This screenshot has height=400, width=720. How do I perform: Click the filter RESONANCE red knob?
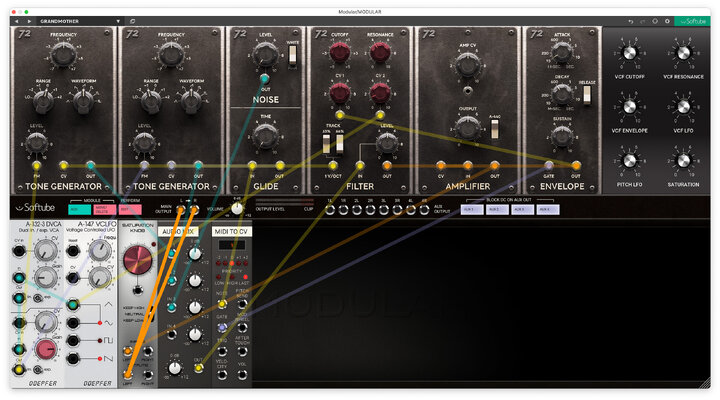(380, 52)
